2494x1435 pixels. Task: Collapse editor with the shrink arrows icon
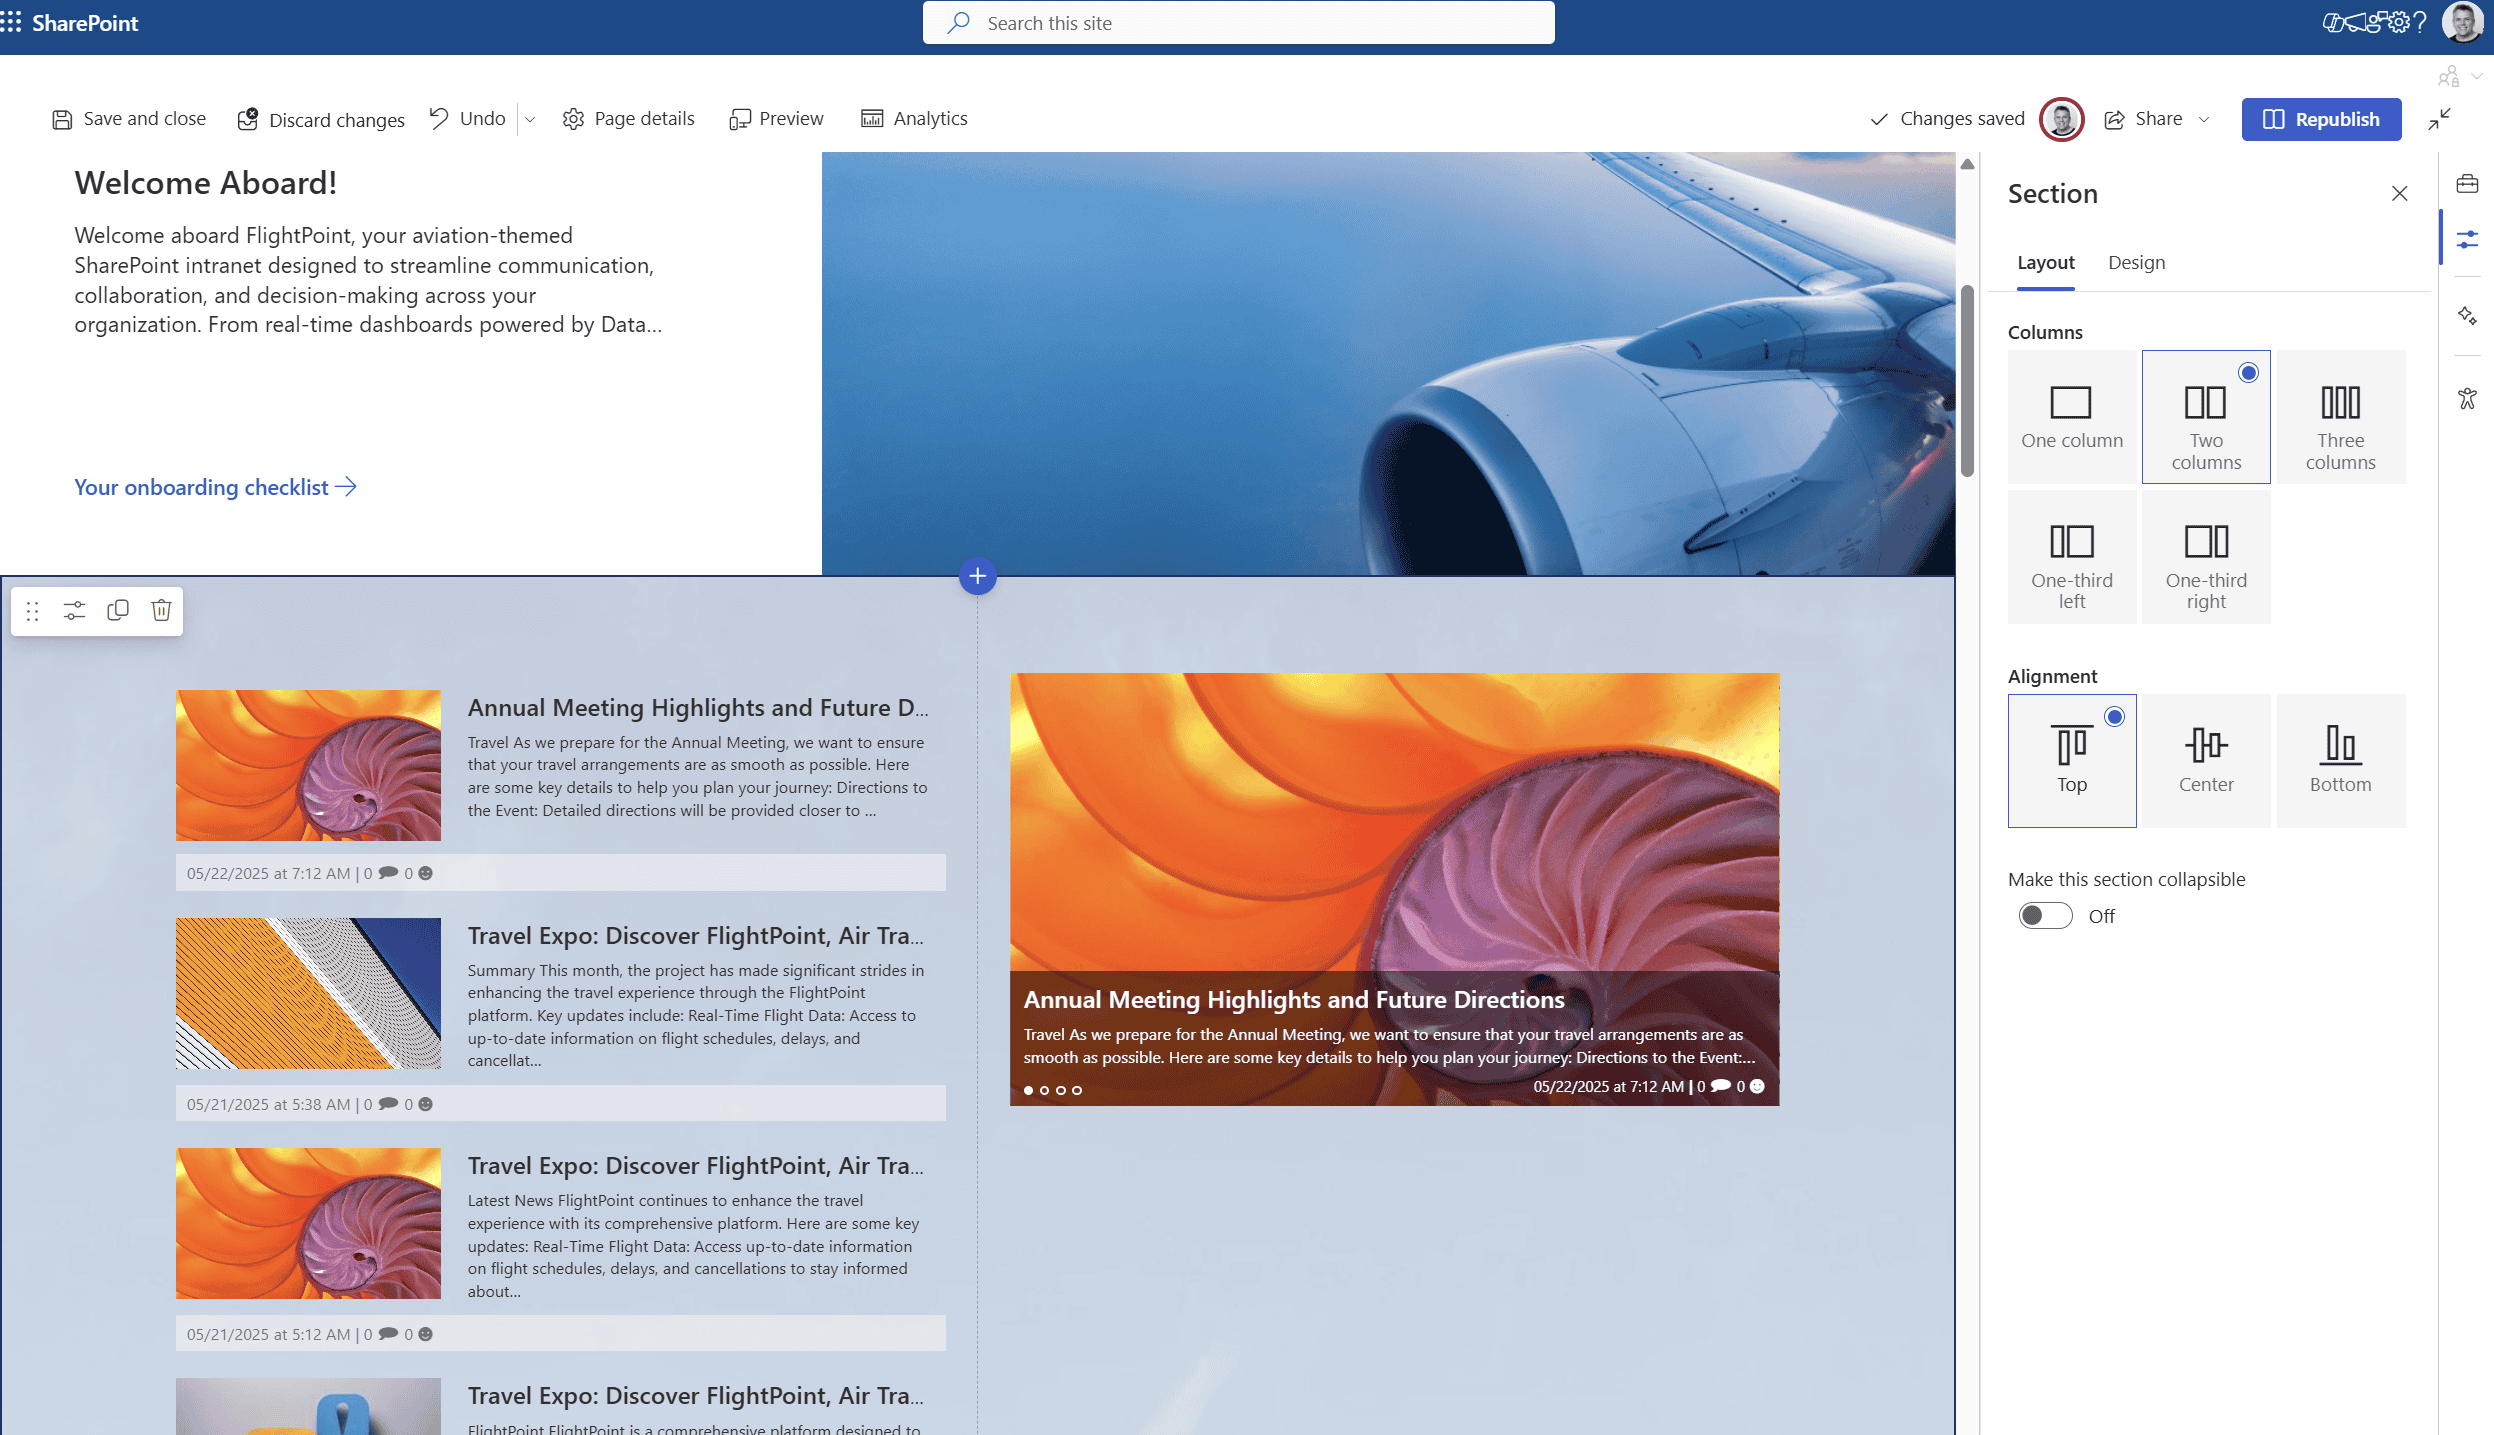coord(2439,119)
